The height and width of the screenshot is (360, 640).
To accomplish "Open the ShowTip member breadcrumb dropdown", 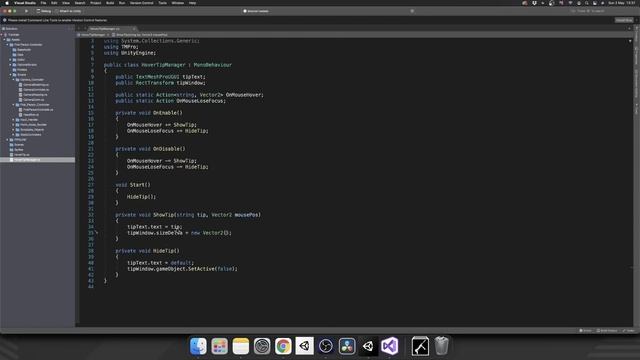I will point(140,35).
